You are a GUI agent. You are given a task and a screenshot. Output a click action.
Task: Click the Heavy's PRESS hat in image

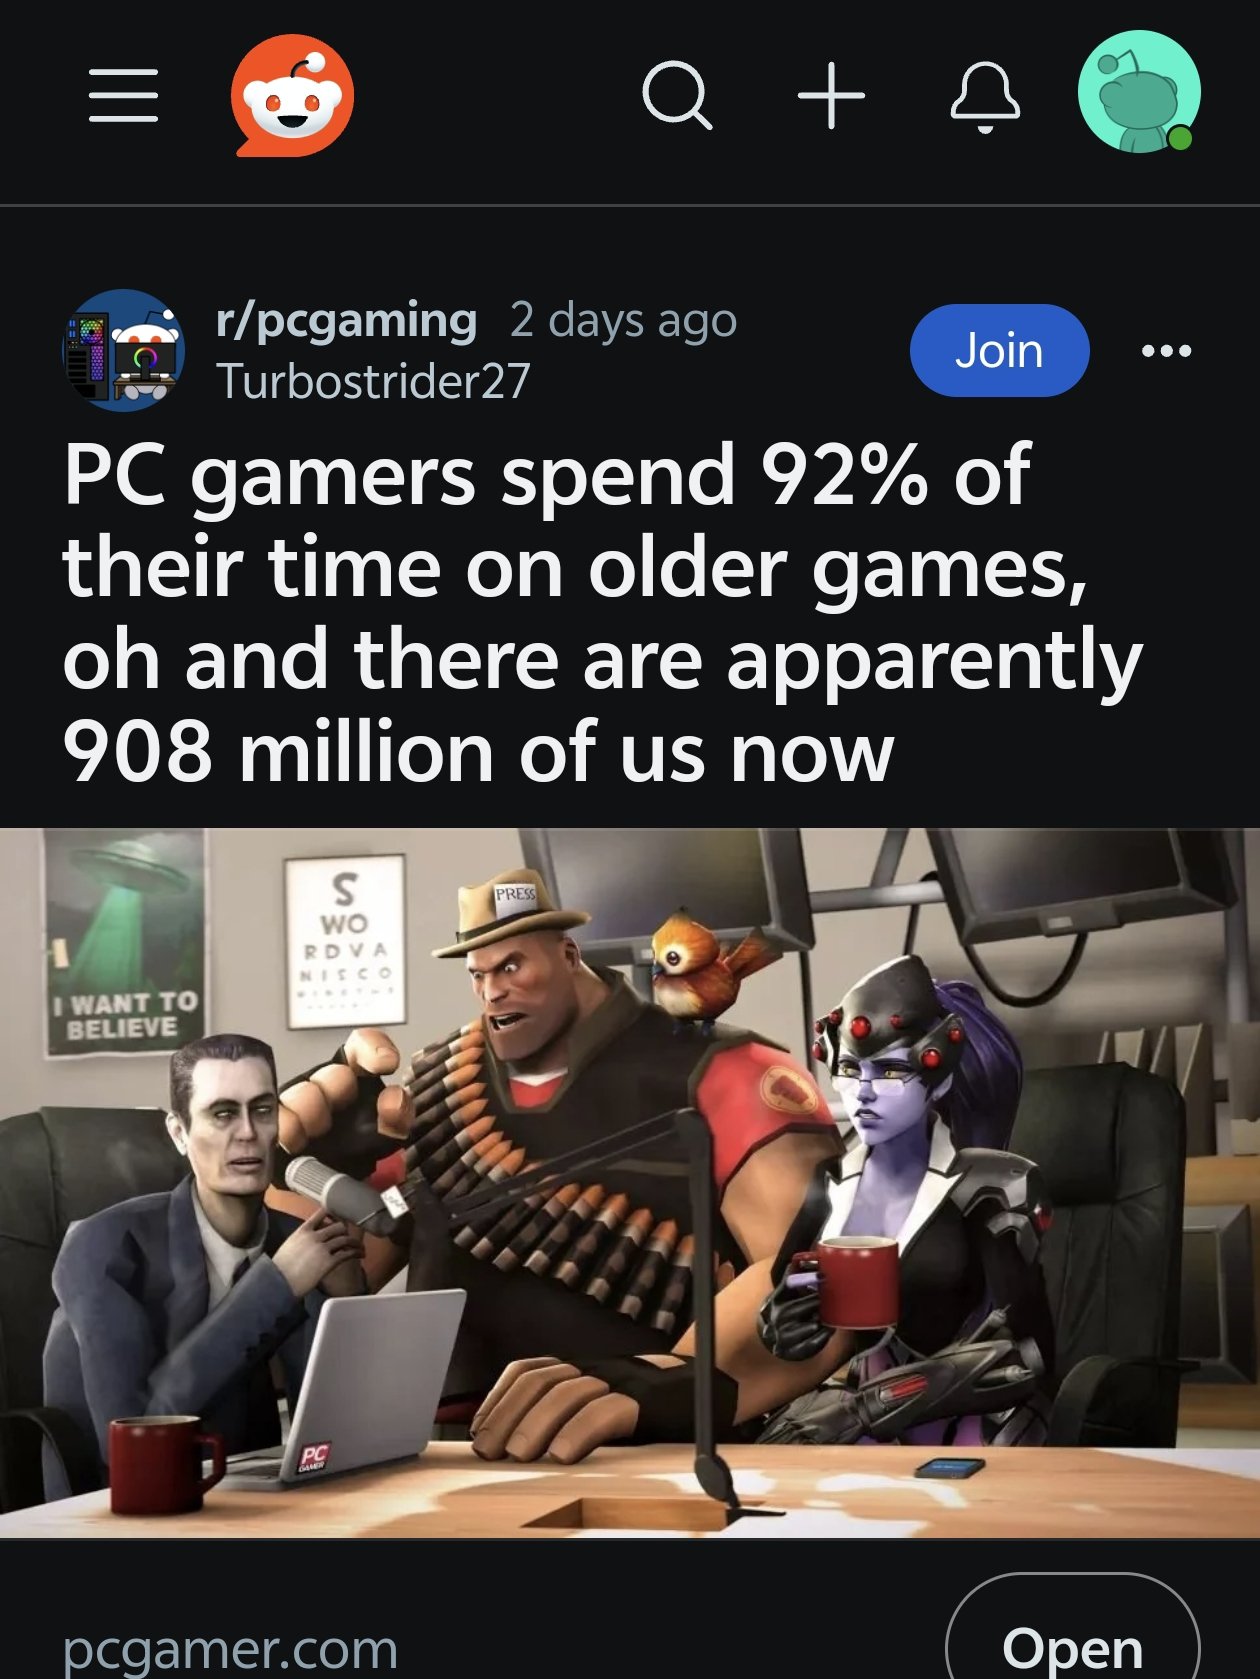(512, 915)
